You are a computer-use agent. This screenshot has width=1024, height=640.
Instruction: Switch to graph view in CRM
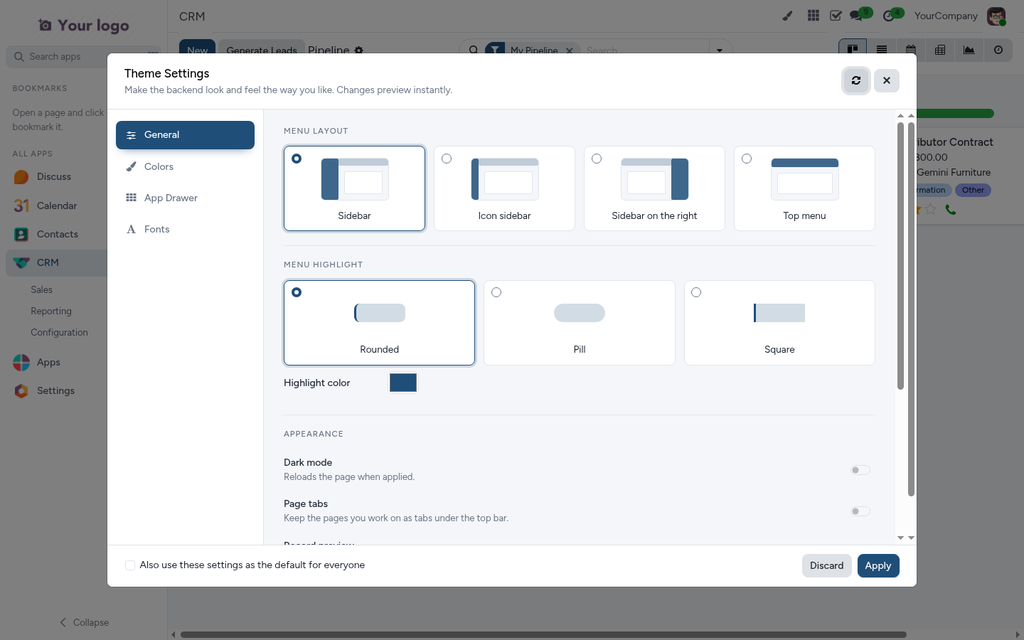(969, 50)
